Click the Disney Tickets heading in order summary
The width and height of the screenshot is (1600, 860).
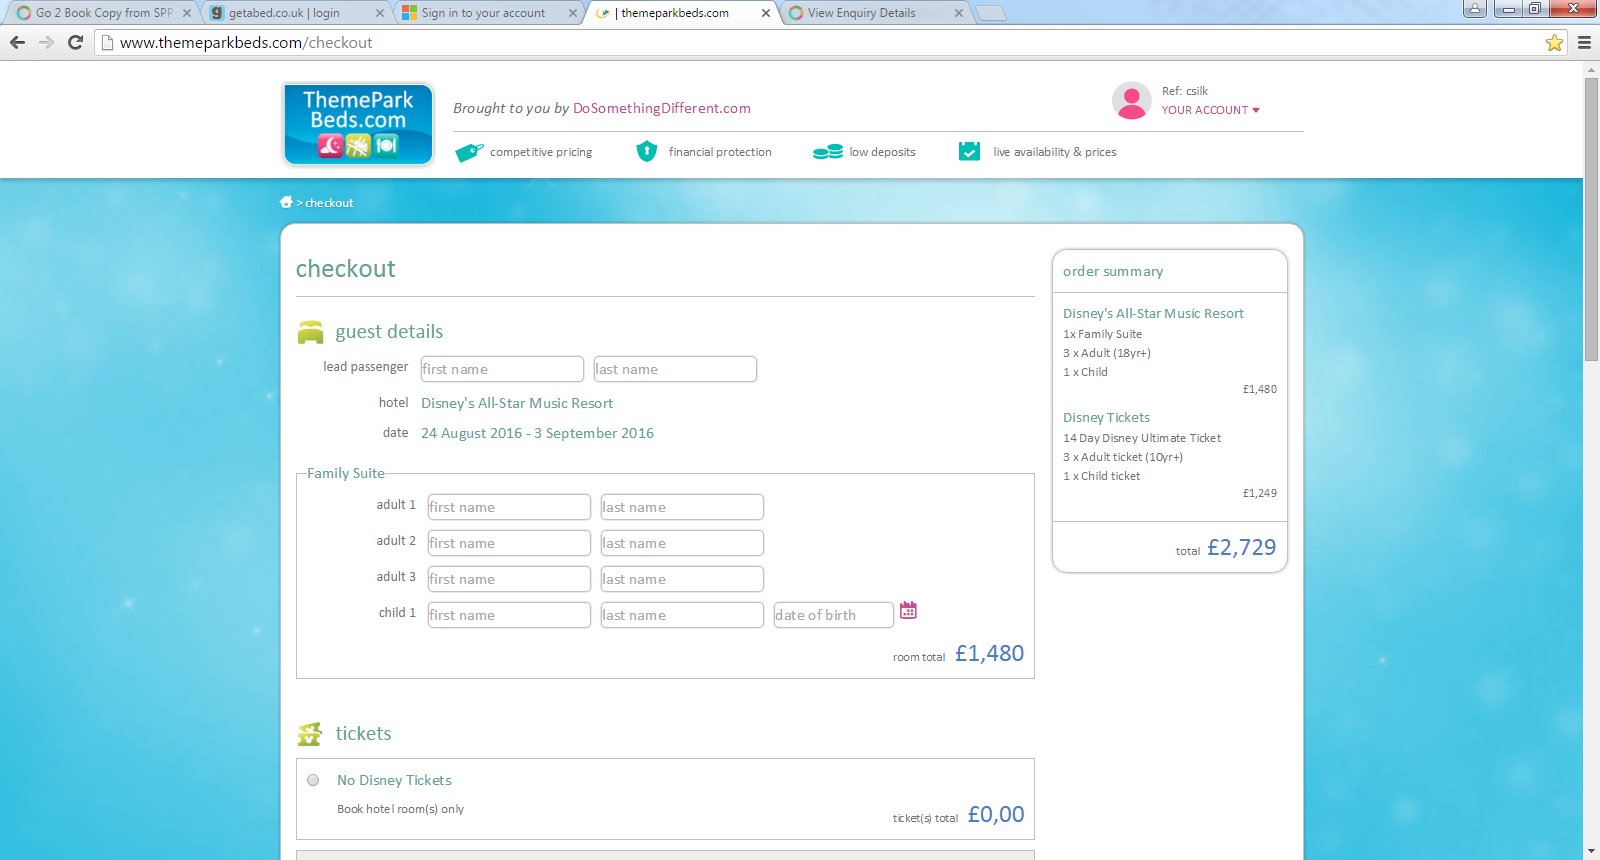(1106, 418)
